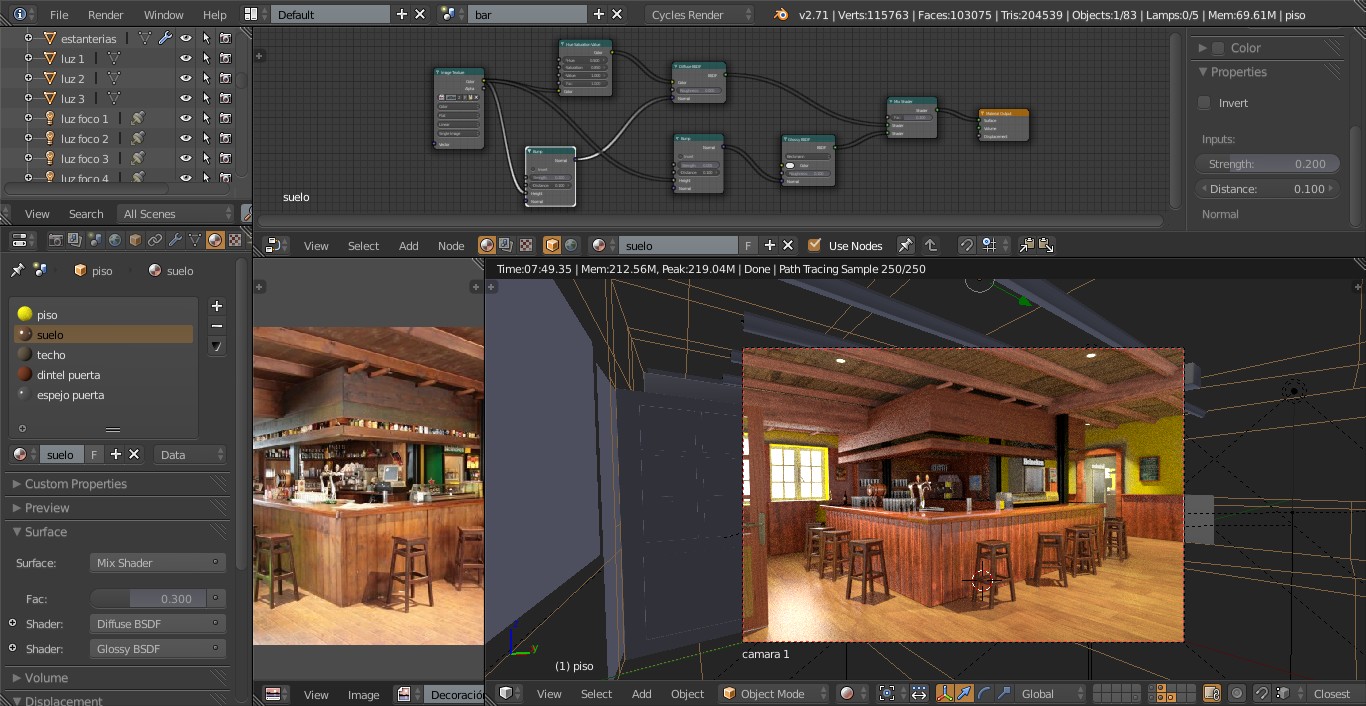Open the Texture properties checker tab
The width and height of the screenshot is (1366, 706).
pos(235,240)
